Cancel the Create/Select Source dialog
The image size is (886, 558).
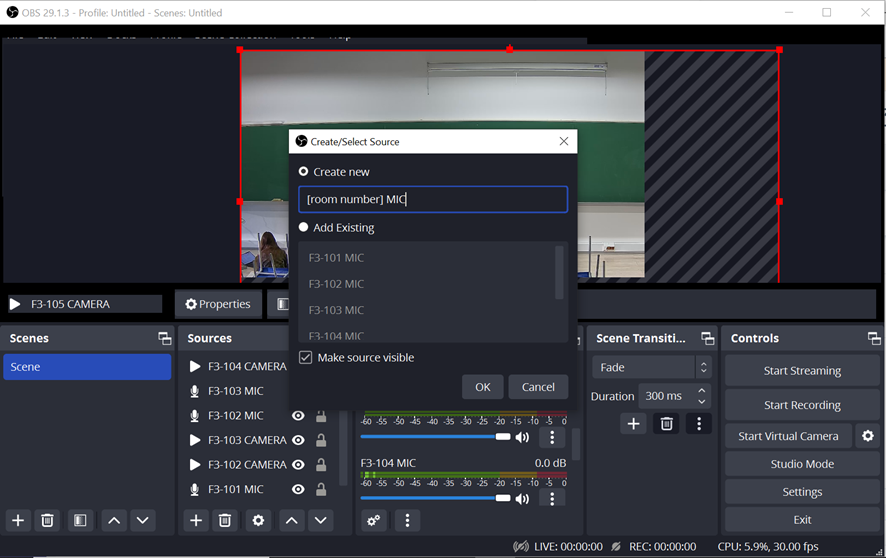pos(538,387)
